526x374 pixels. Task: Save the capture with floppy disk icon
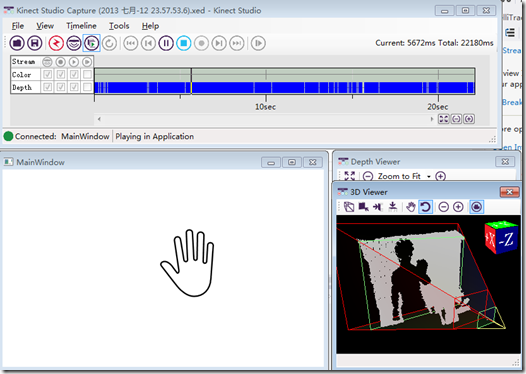35,43
